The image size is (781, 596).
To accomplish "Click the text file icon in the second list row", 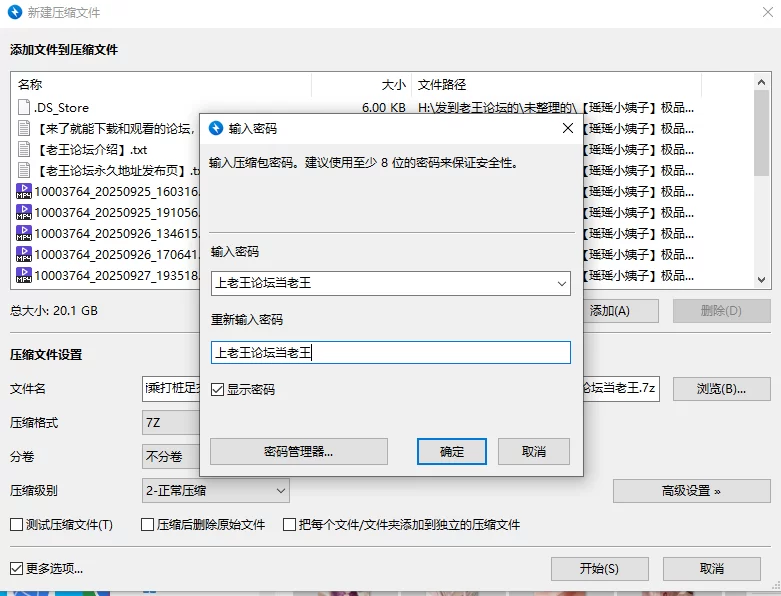I will click(x=24, y=128).
